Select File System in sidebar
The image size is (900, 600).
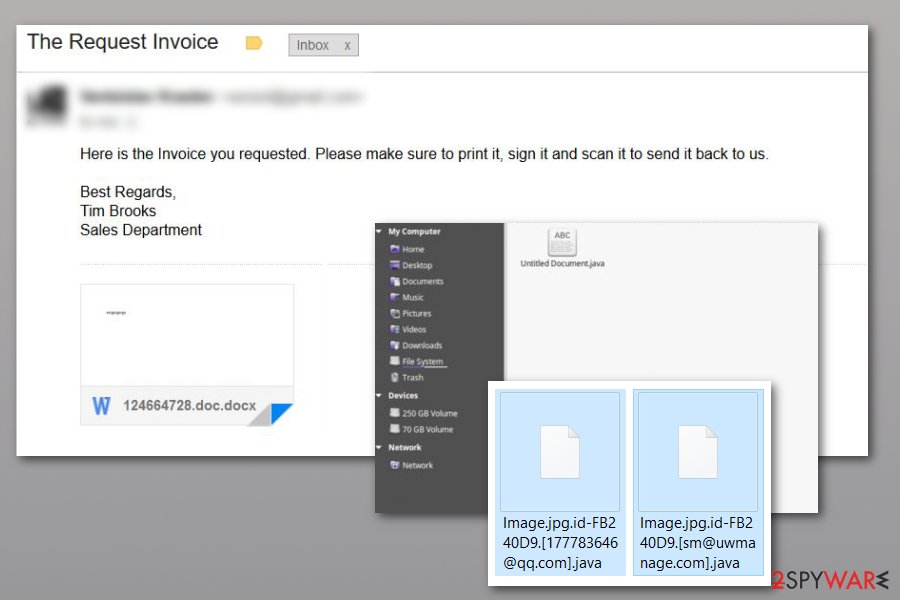click(x=417, y=361)
